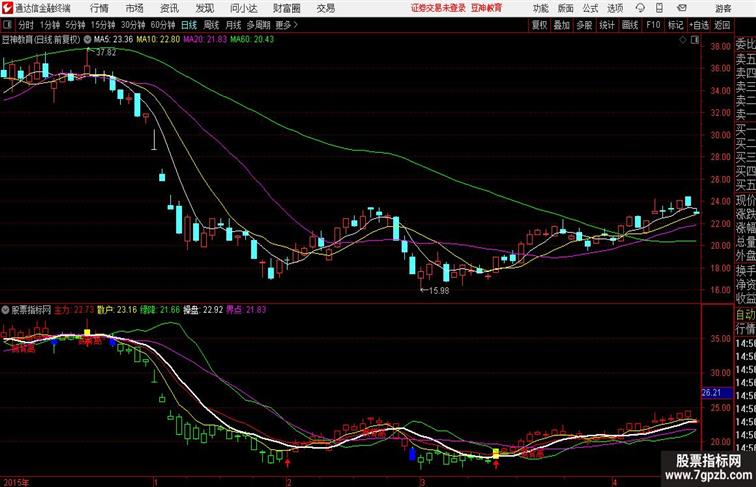This screenshot has height=487, width=756.
Task: Click the 统计 statistics toolbar button
Action: [x=607, y=25]
